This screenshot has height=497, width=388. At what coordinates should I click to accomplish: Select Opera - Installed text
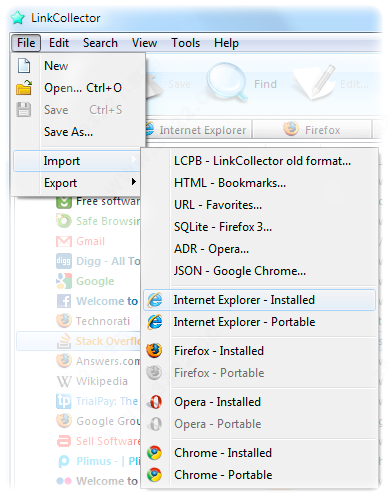[x=217, y=402]
